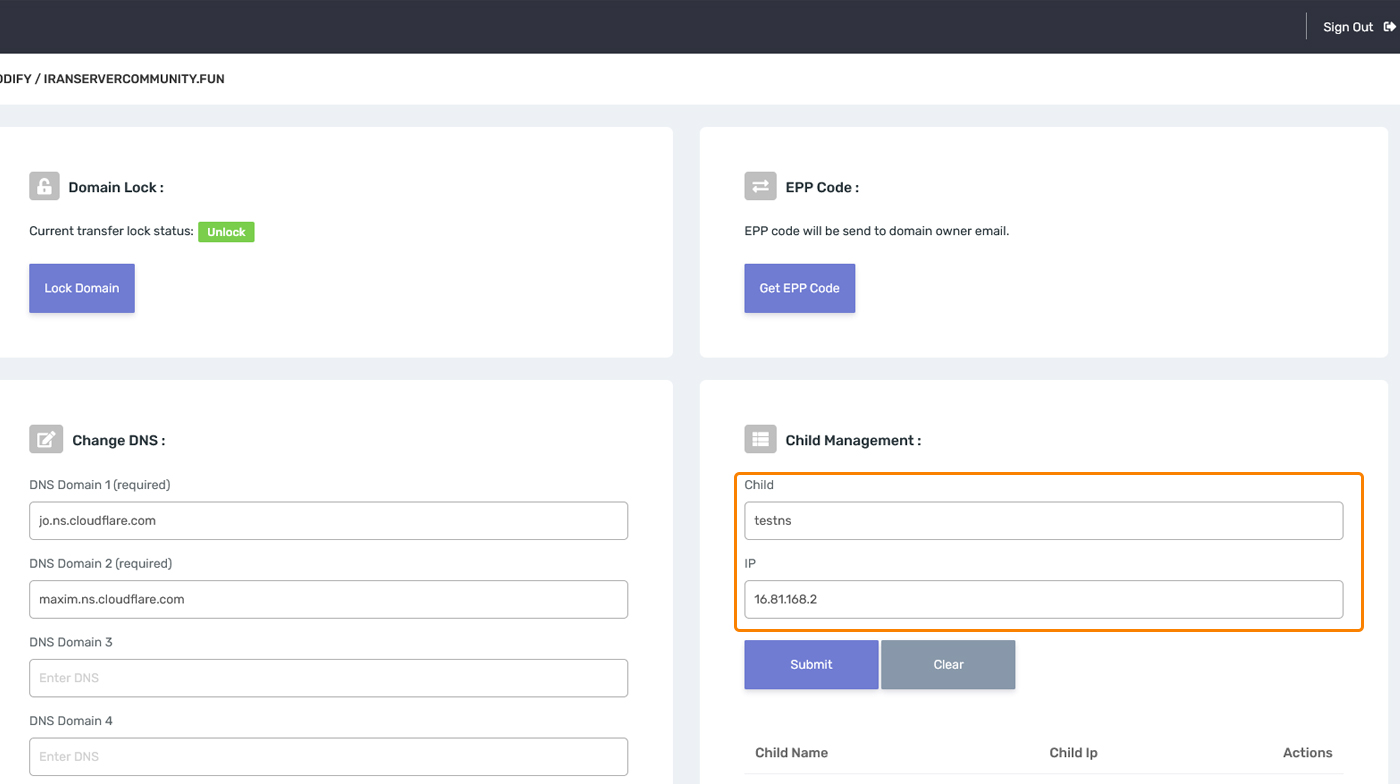Click into the DNS Domain 4 field
This screenshot has width=1400, height=784.
click(328, 757)
